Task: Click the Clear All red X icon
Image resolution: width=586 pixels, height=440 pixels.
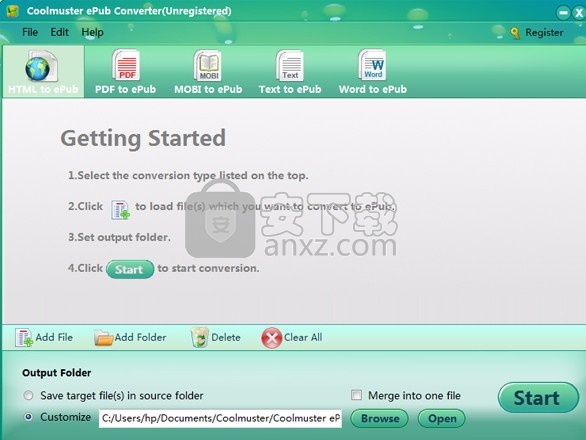Action: pos(272,338)
